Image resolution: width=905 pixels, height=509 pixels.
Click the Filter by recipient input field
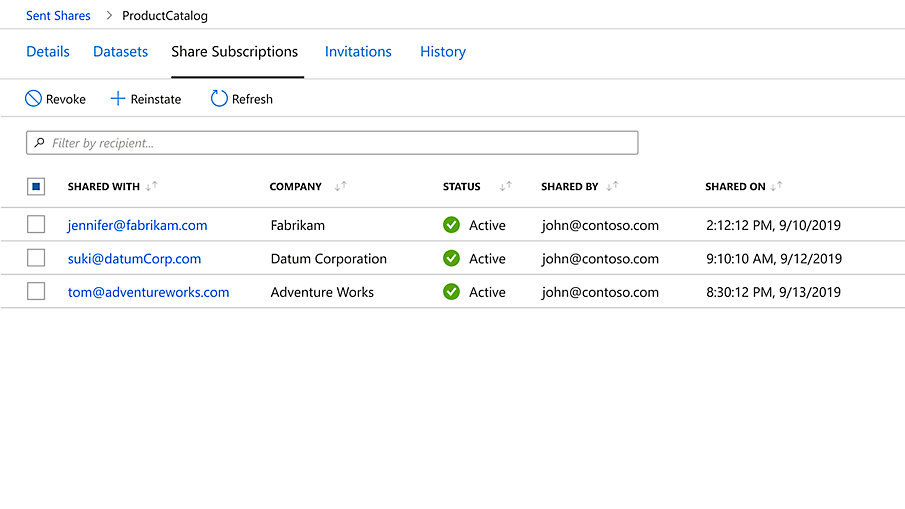click(340, 143)
